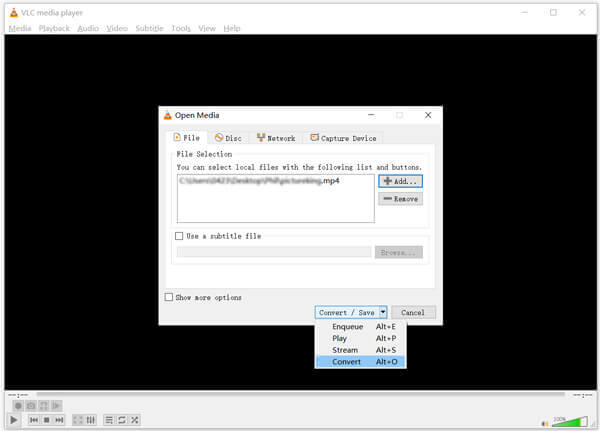Switch to the Network tab

pyautogui.click(x=276, y=138)
